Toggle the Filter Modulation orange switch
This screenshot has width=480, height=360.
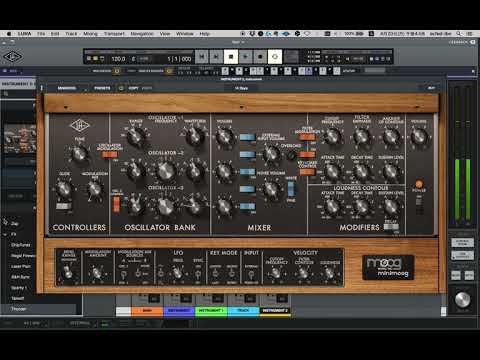307,137
